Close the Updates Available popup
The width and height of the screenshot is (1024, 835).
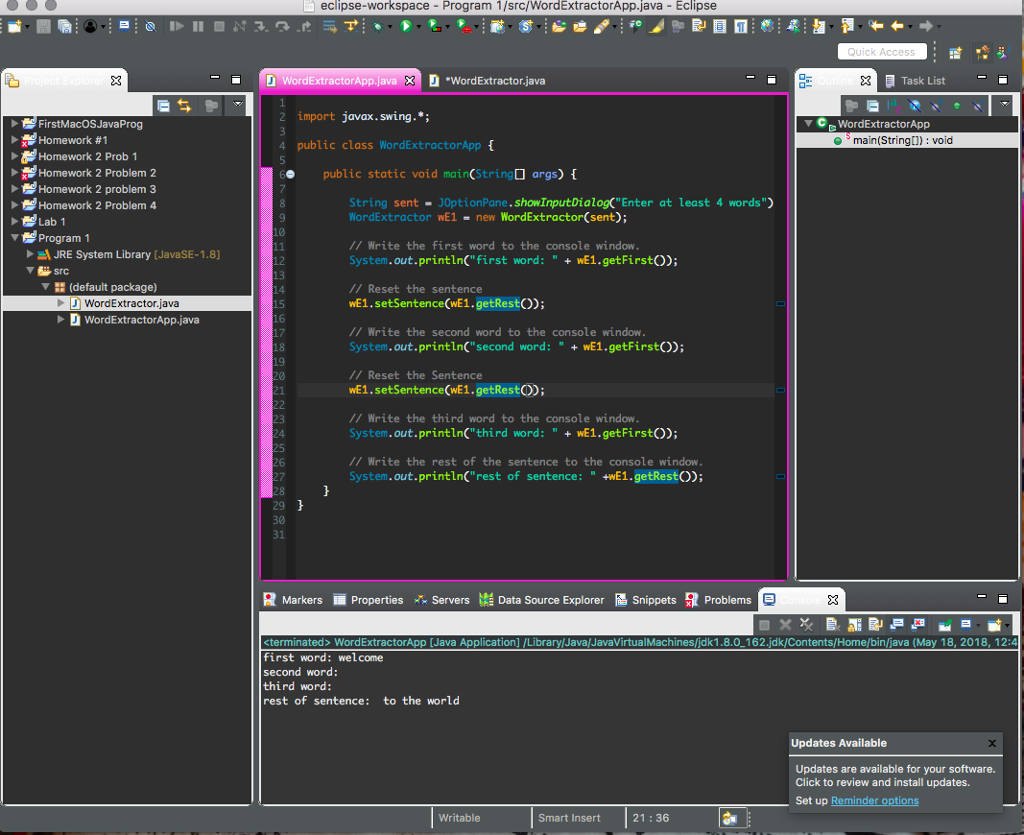[x=992, y=743]
